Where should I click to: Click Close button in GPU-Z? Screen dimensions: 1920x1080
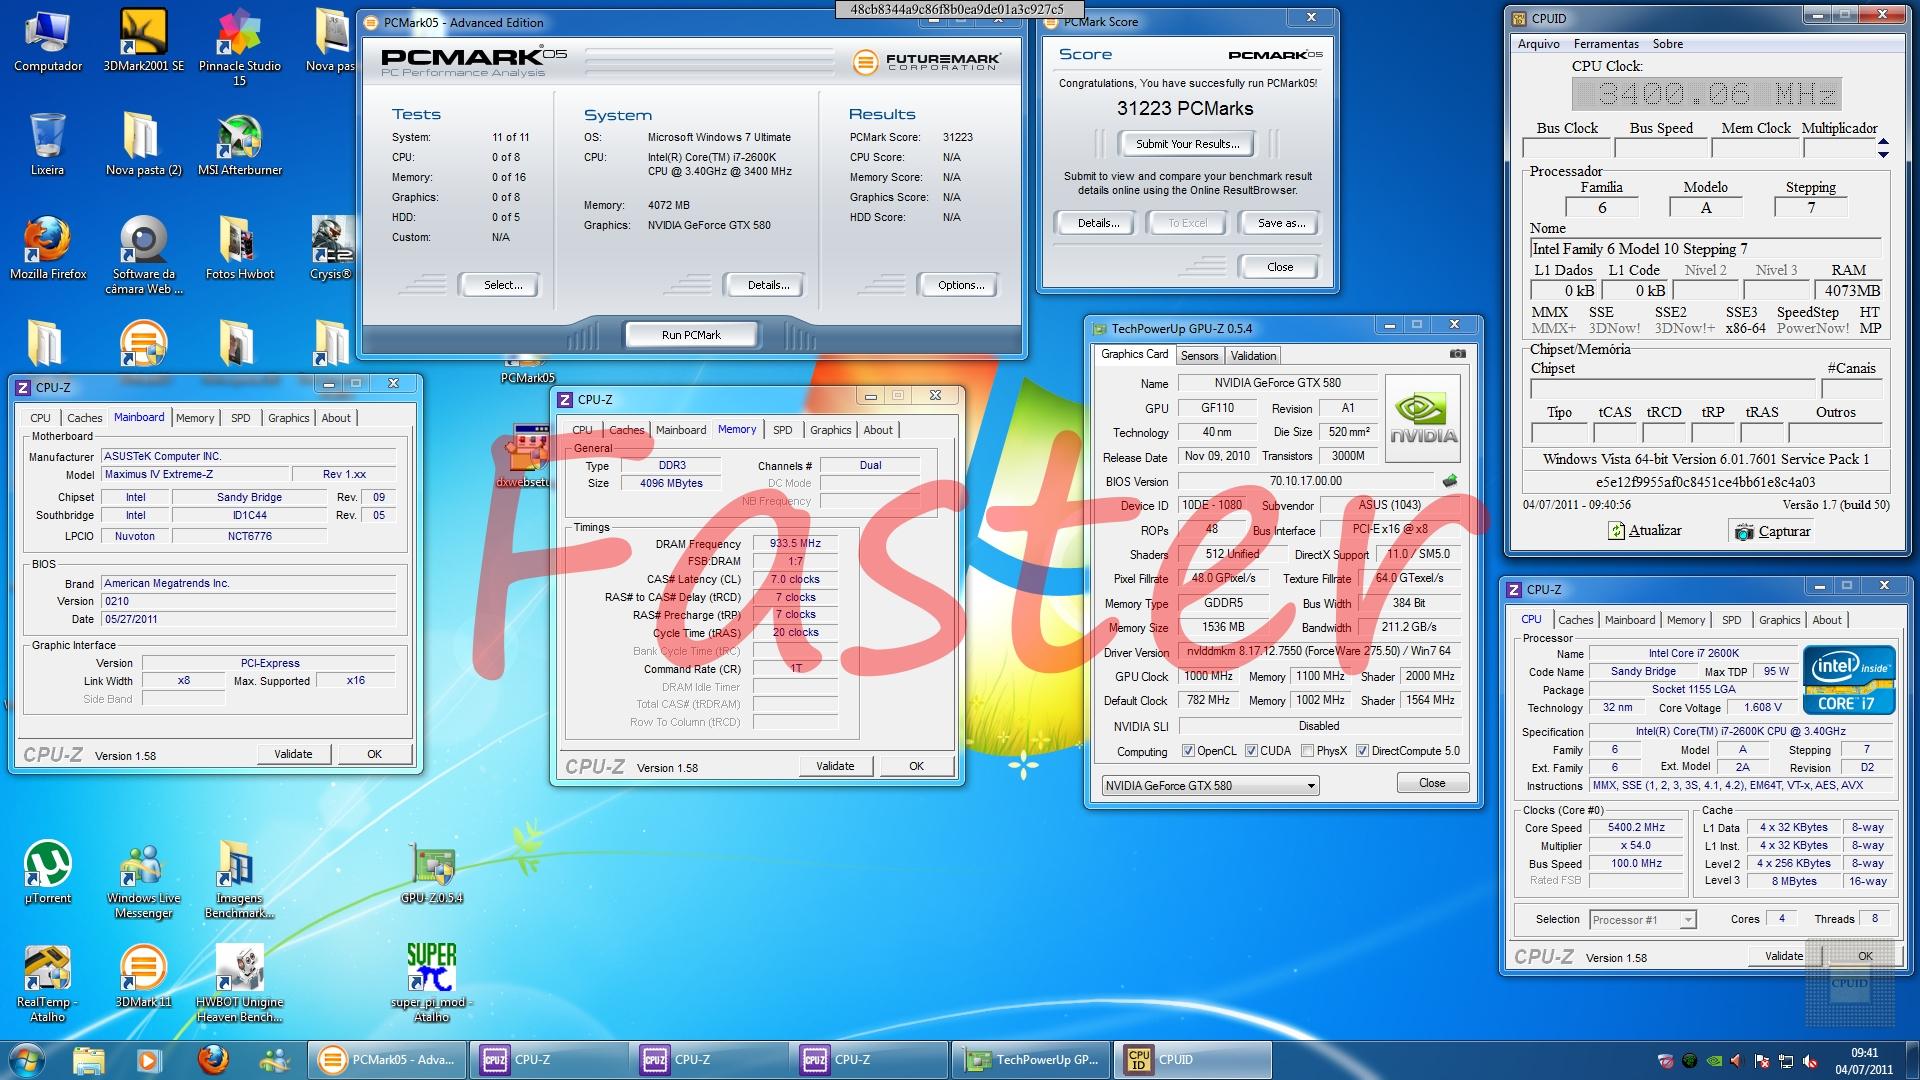1432,783
